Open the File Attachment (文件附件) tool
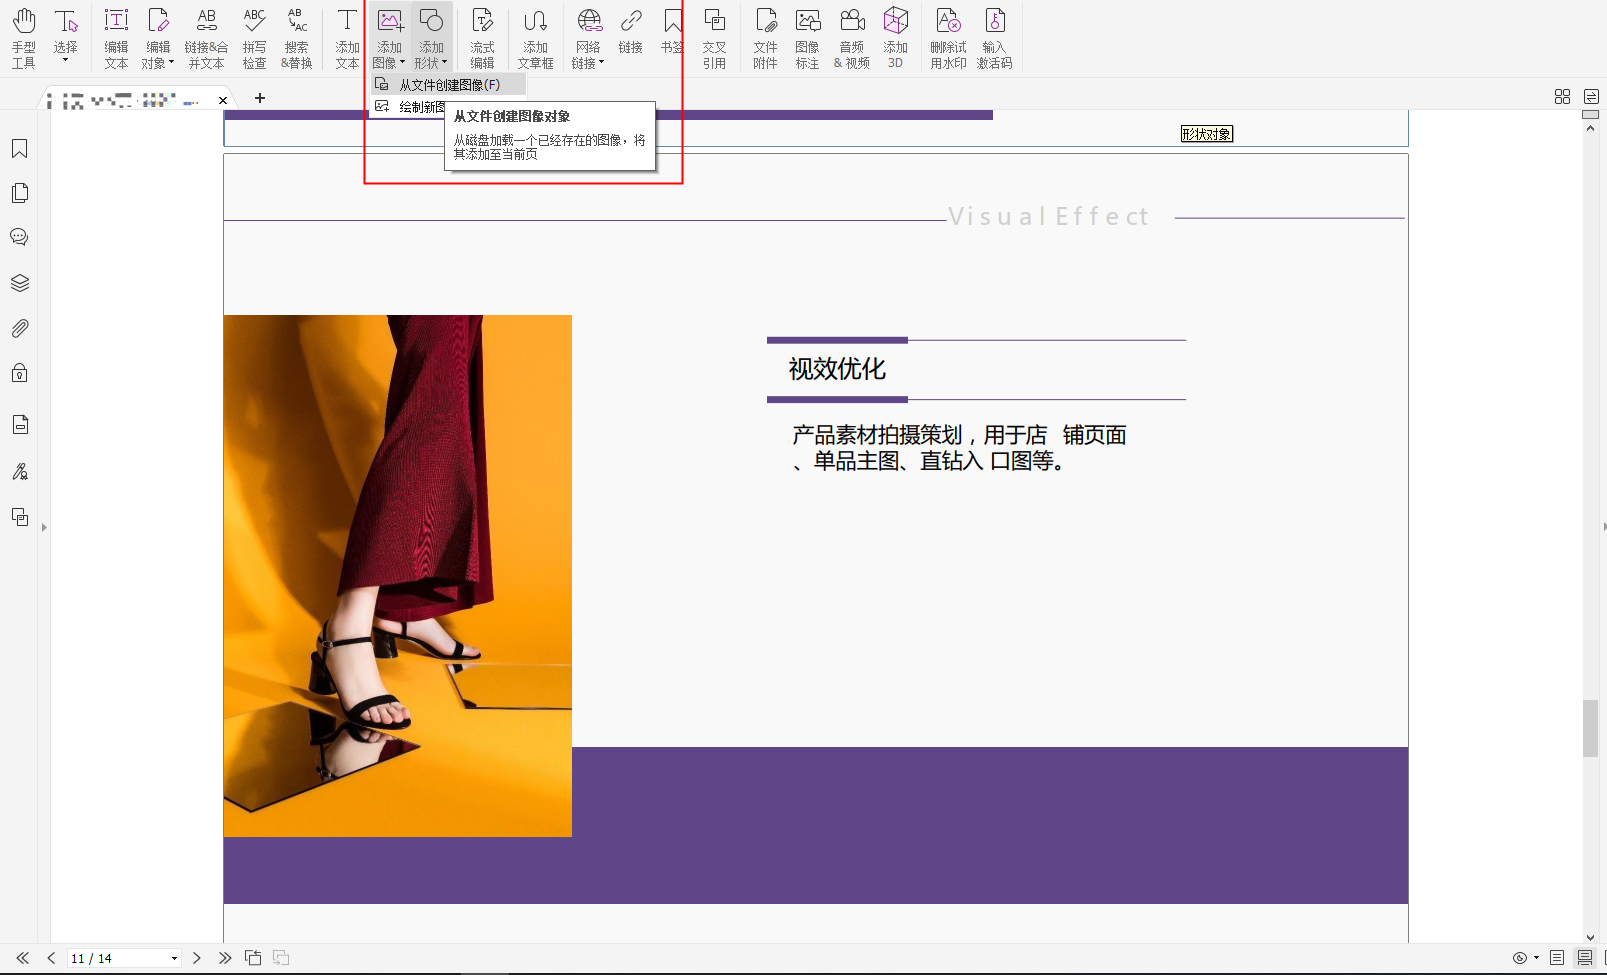Screen dimensions: 1607x975 tap(765, 37)
